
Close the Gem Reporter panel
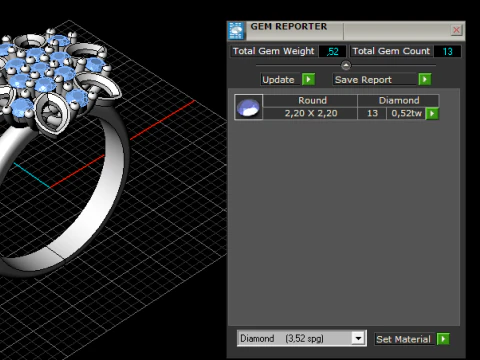456,30
